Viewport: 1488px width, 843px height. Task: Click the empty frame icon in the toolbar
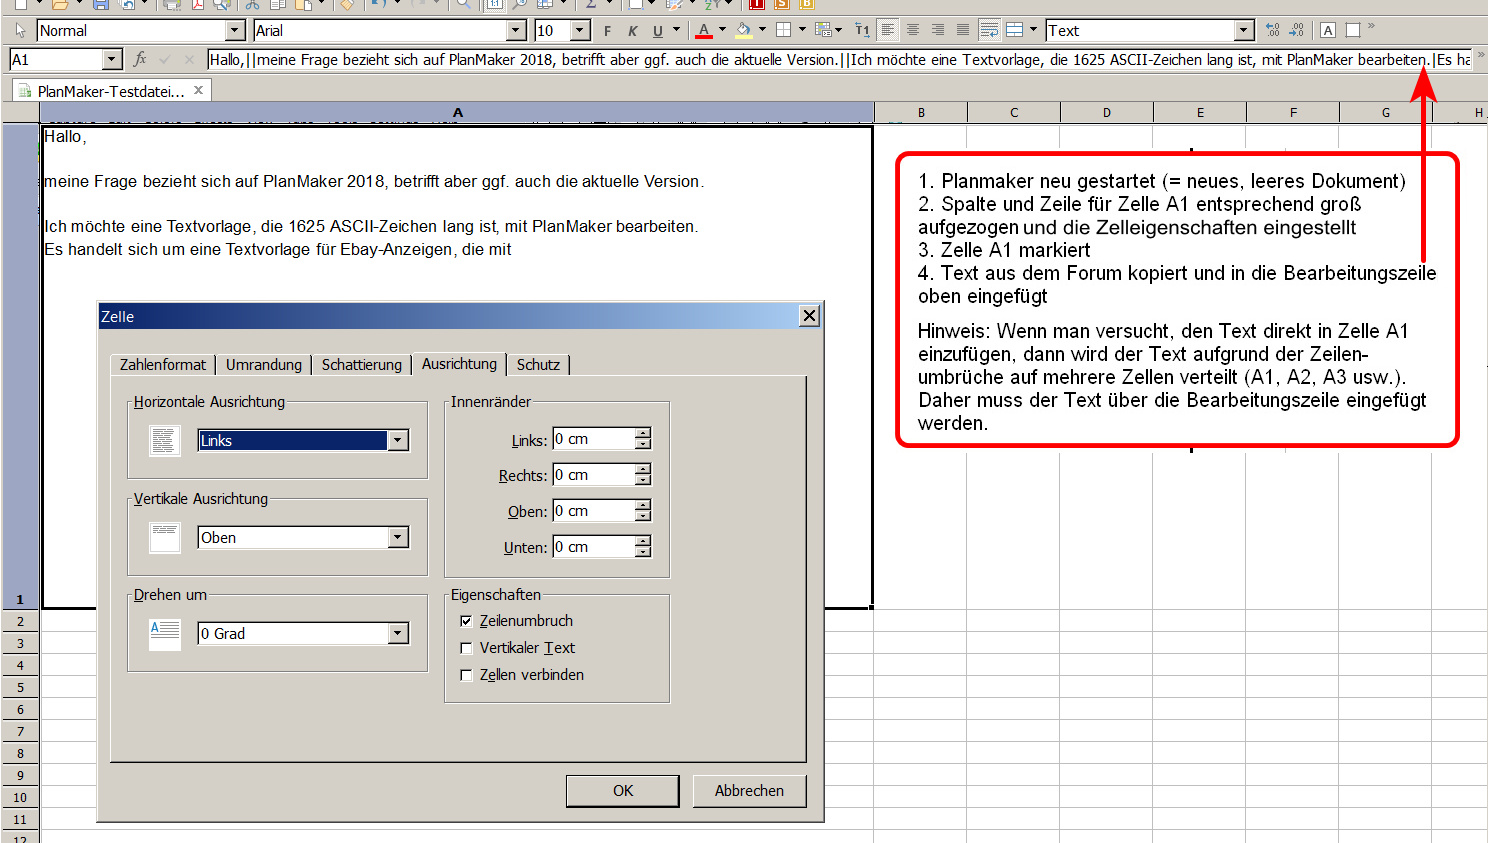1353,31
